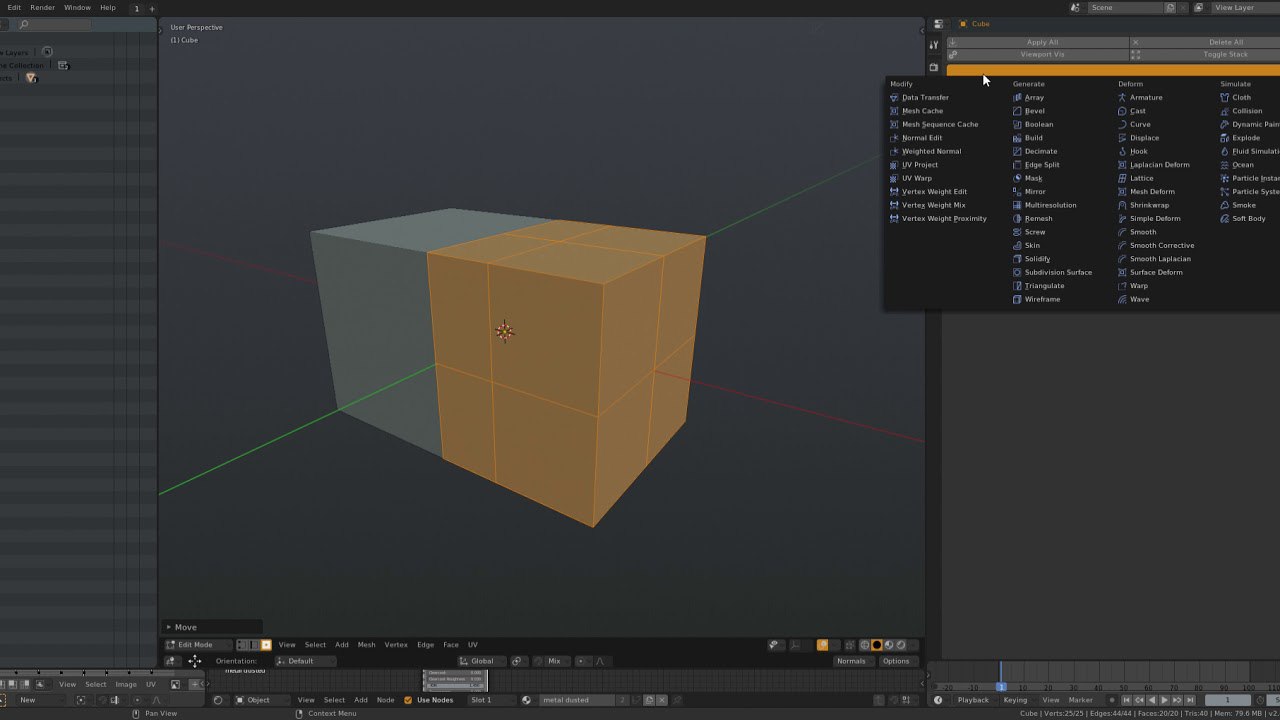Select the Bevel modifier icon
The width and height of the screenshot is (1280, 720).
(x=1018, y=111)
